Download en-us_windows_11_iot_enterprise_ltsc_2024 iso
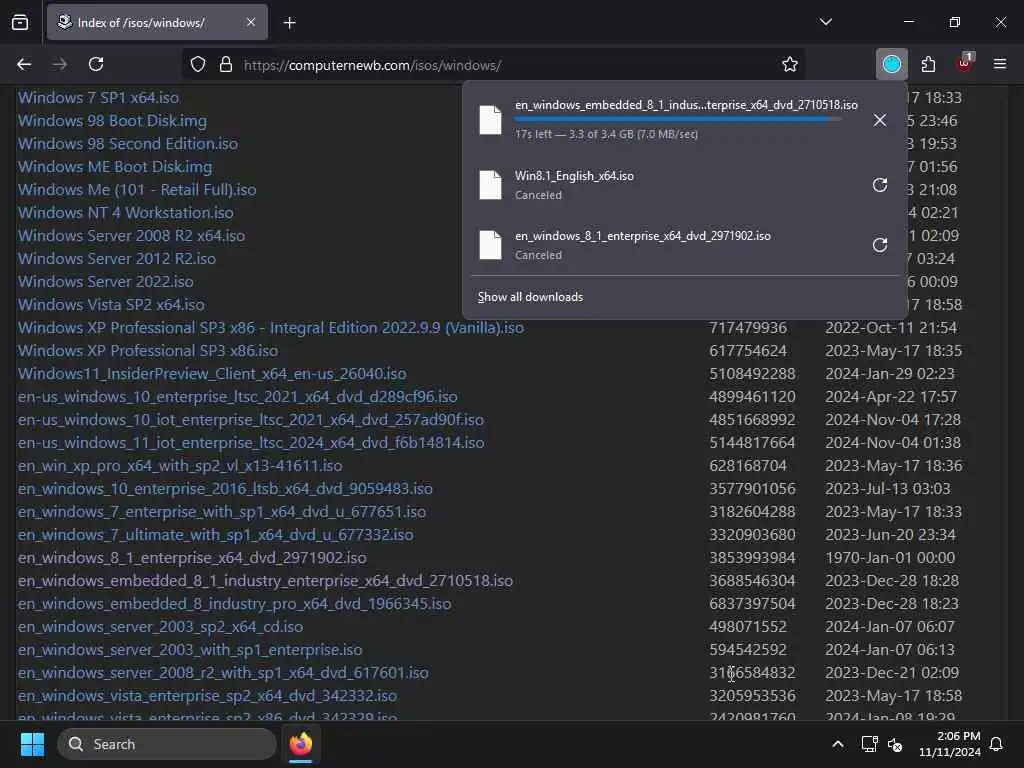The height and width of the screenshot is (768, 1024). [251, 443]
